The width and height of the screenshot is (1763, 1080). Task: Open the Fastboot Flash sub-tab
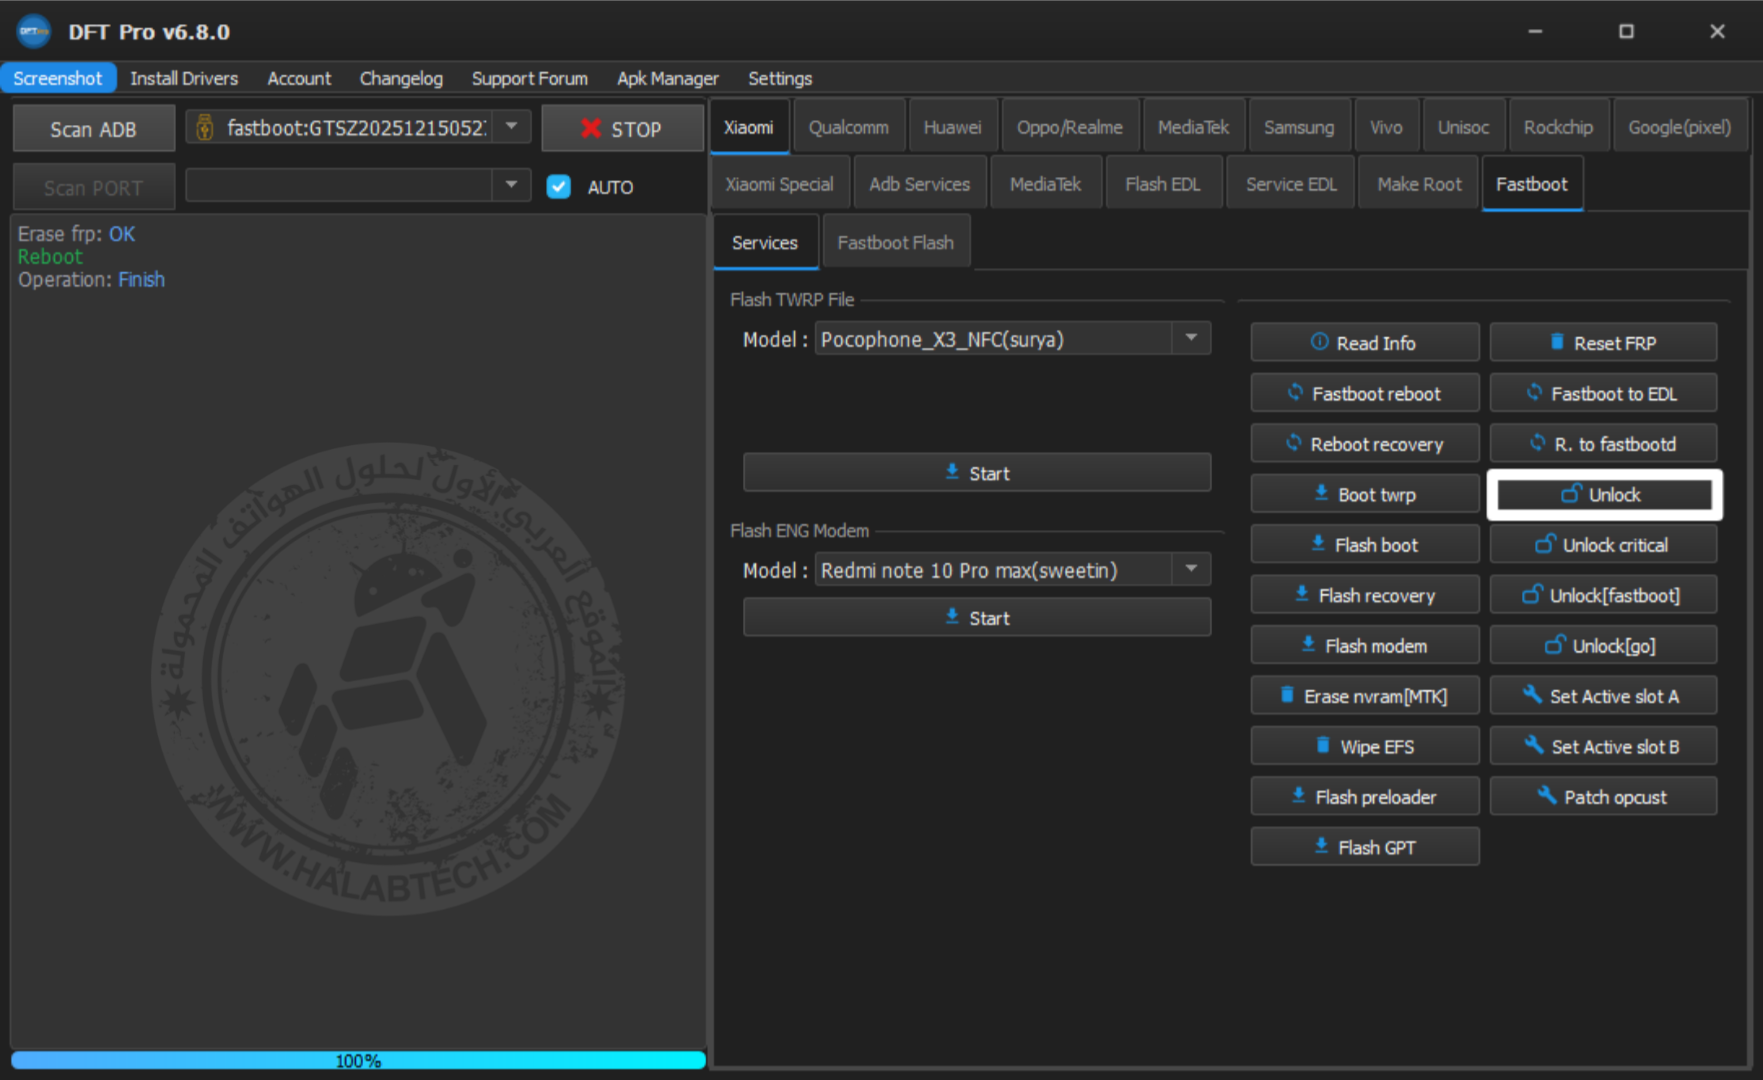[895, 243]
